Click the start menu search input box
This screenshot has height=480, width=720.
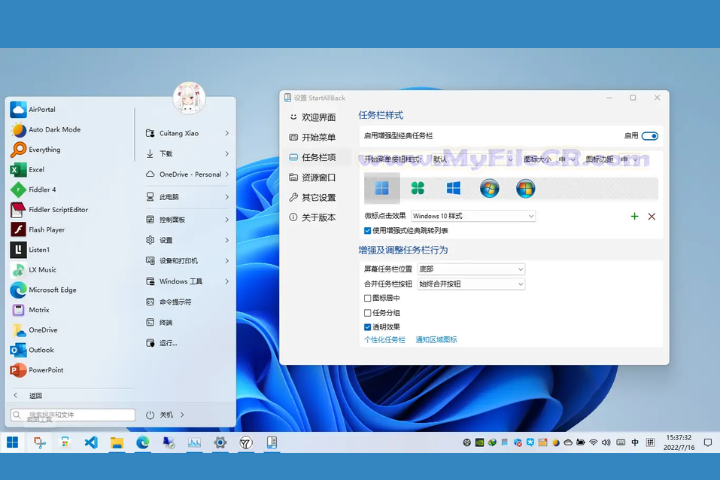(x=73, y=415)
